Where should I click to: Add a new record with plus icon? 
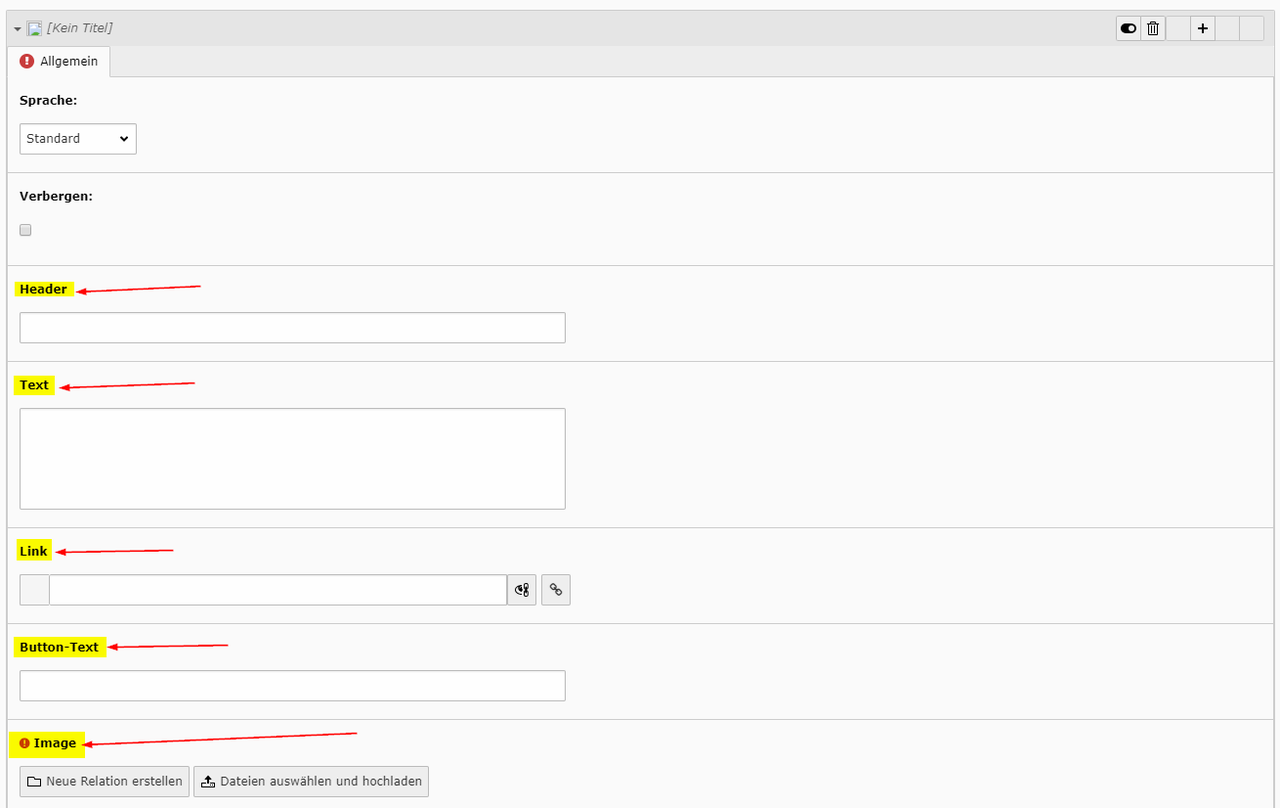point(1203,29)
